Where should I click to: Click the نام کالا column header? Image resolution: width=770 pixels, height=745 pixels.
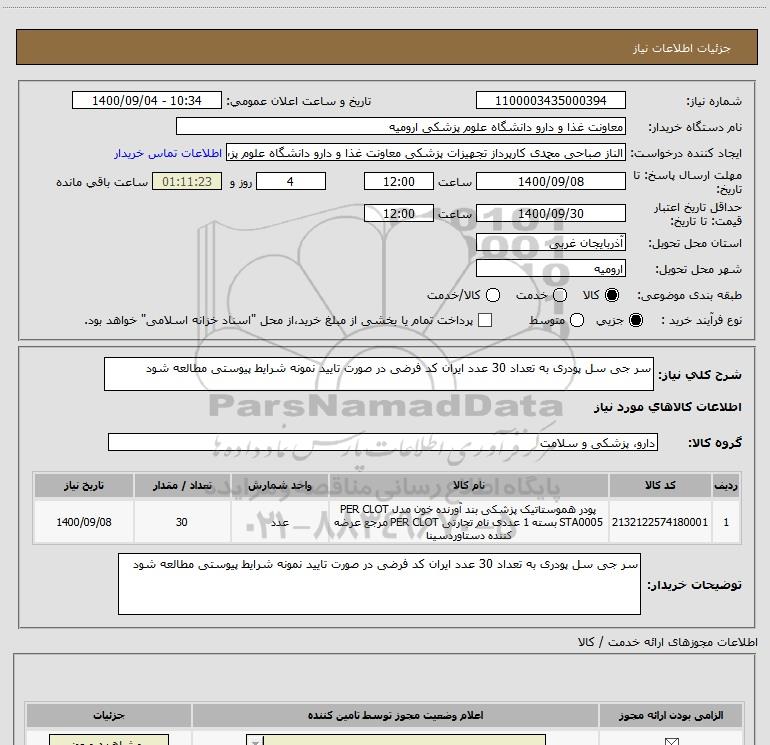[468, 485]
